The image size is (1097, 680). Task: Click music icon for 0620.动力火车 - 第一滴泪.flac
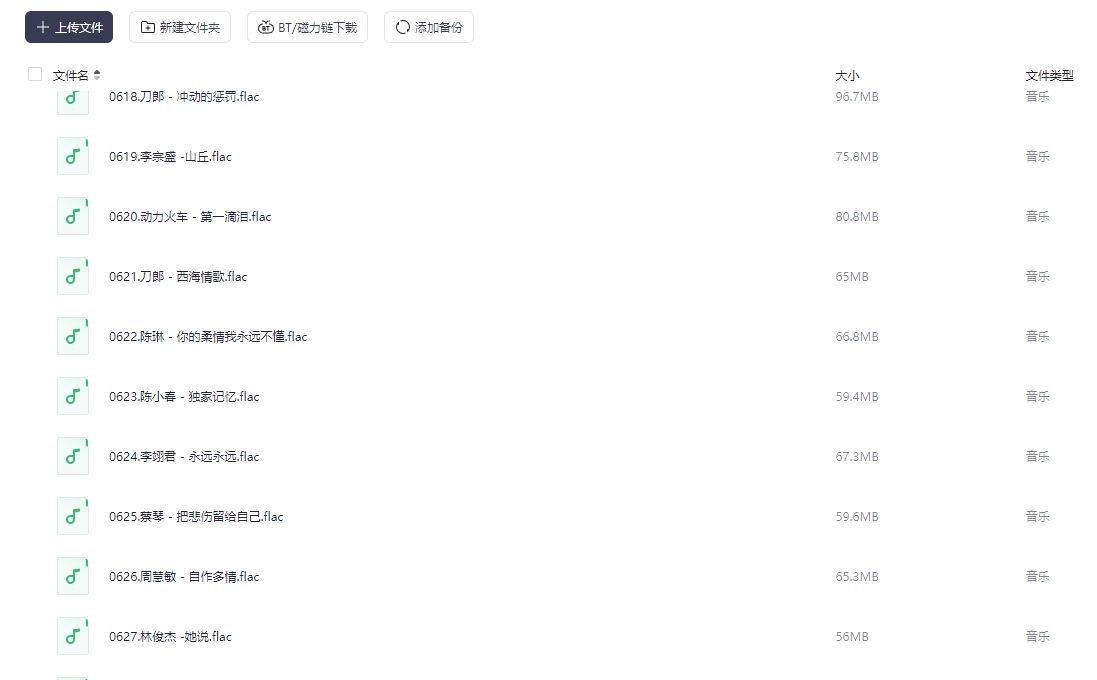pyautogui.click(x=73, y=216)
